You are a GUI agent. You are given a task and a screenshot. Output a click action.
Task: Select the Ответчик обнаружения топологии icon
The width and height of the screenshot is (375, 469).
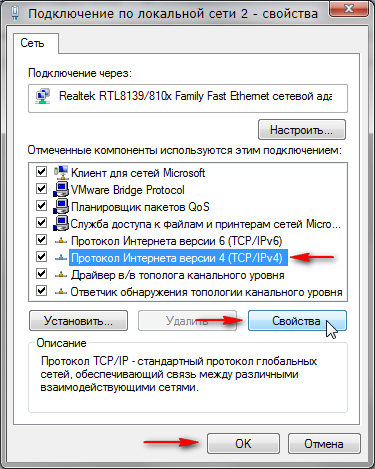pos(61,291)
